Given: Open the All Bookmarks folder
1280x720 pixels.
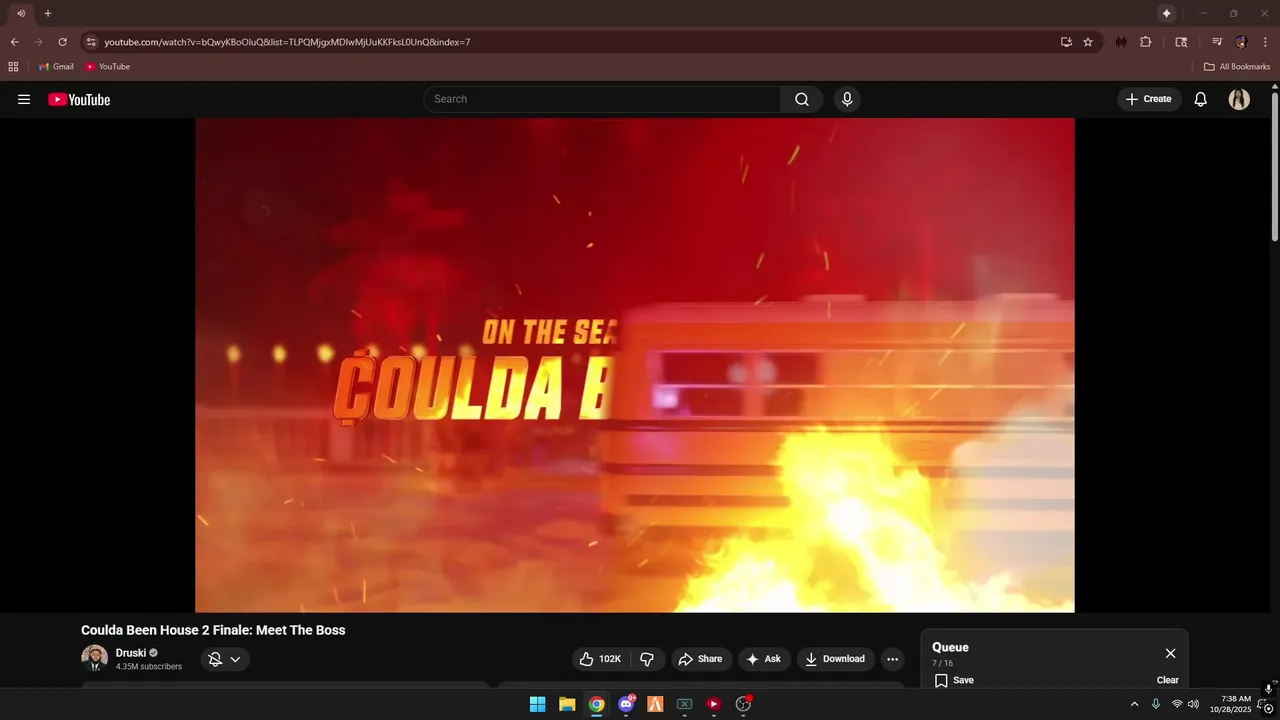Looking at the screenshot, I should (1237, 66).
